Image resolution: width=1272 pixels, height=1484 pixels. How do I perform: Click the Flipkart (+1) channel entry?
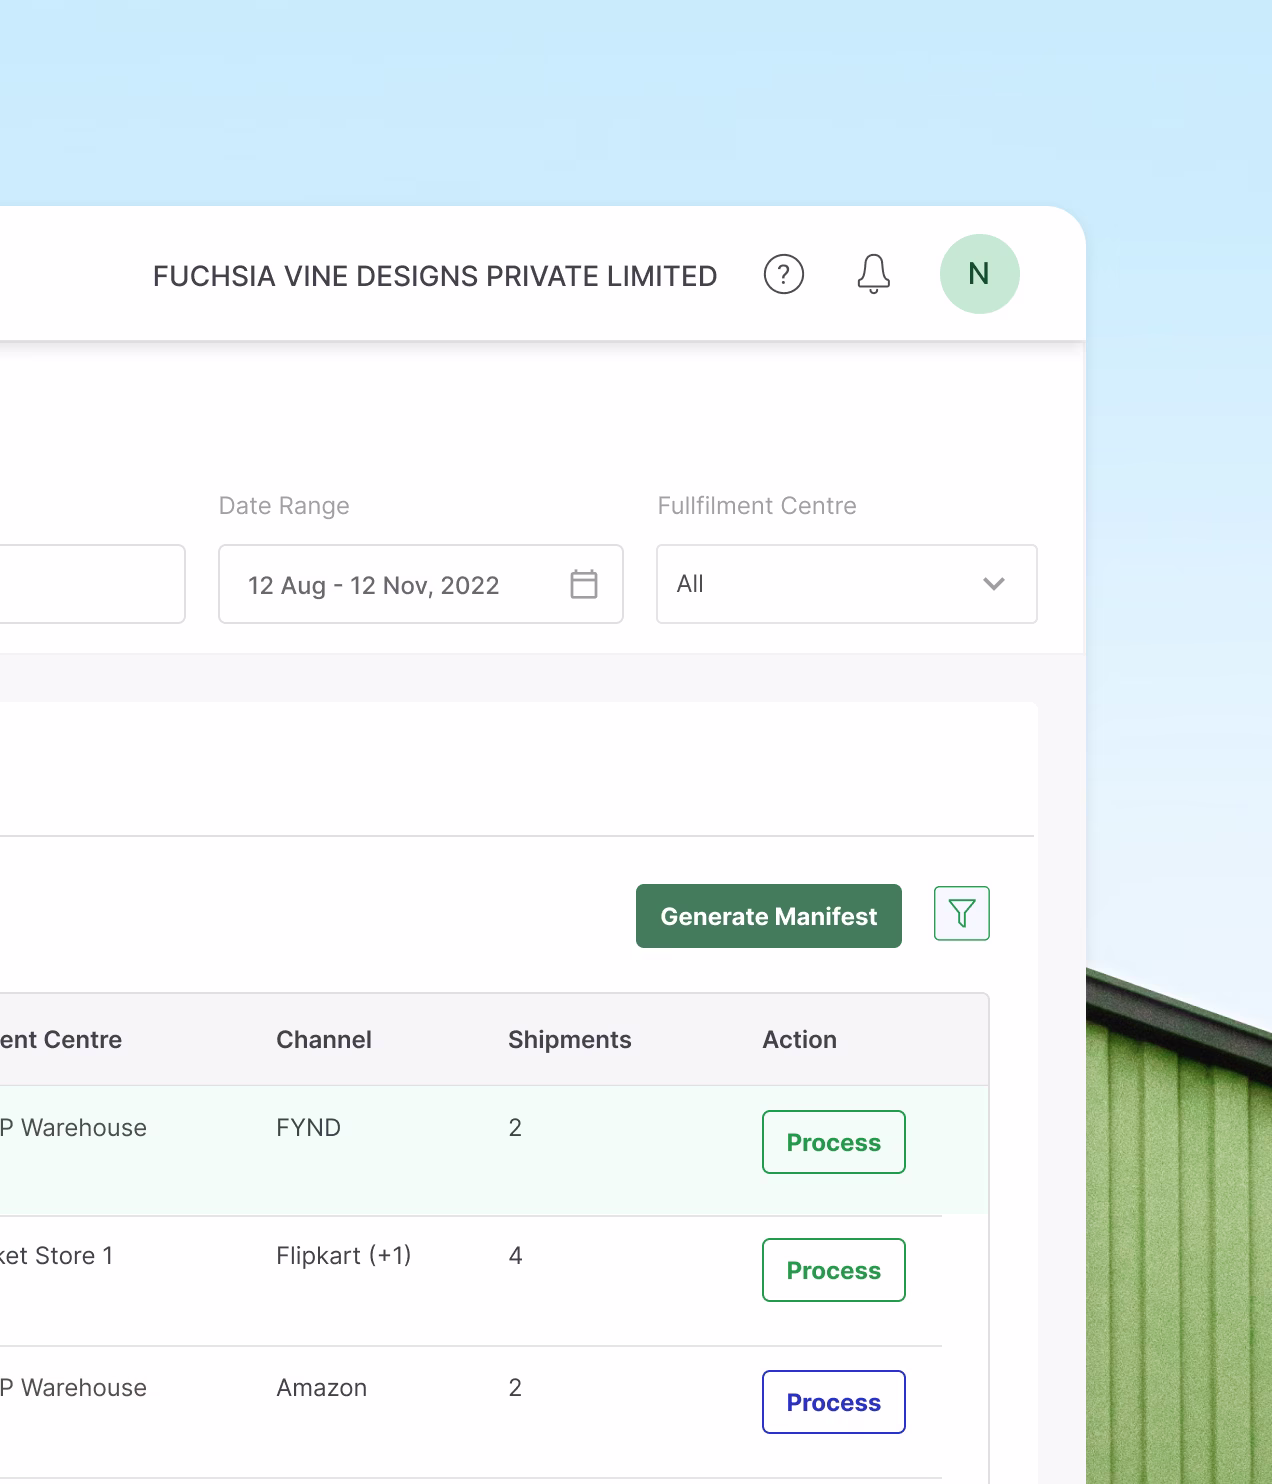tap(343, 1256)
